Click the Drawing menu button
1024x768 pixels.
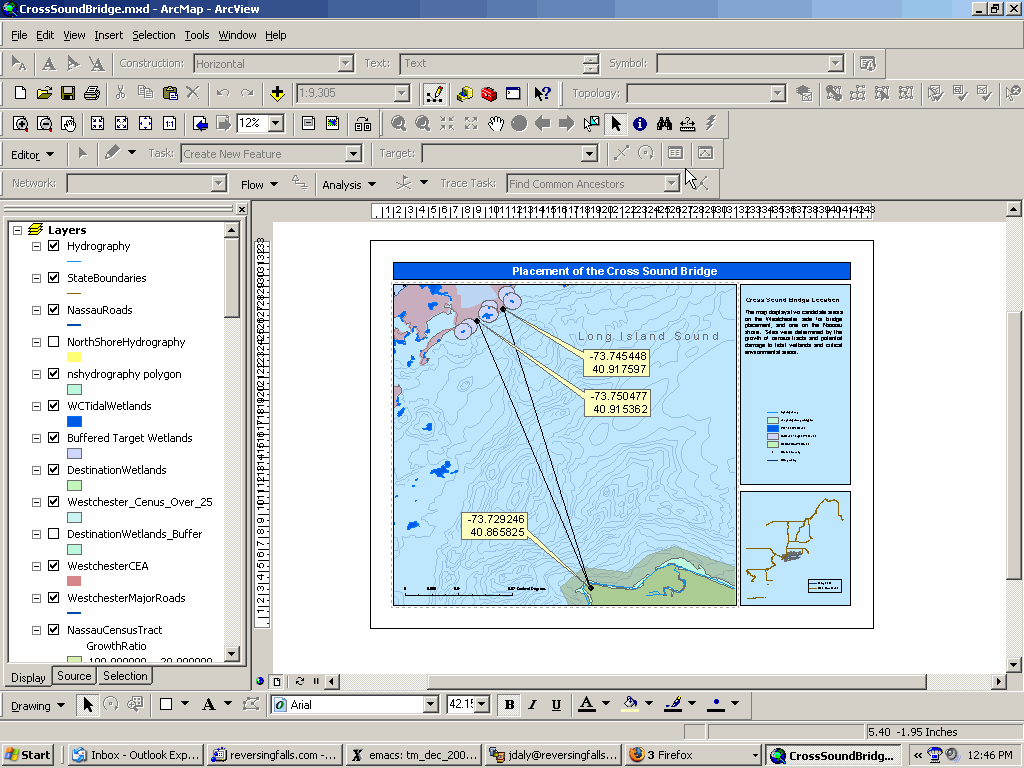(x=38, y=705)
